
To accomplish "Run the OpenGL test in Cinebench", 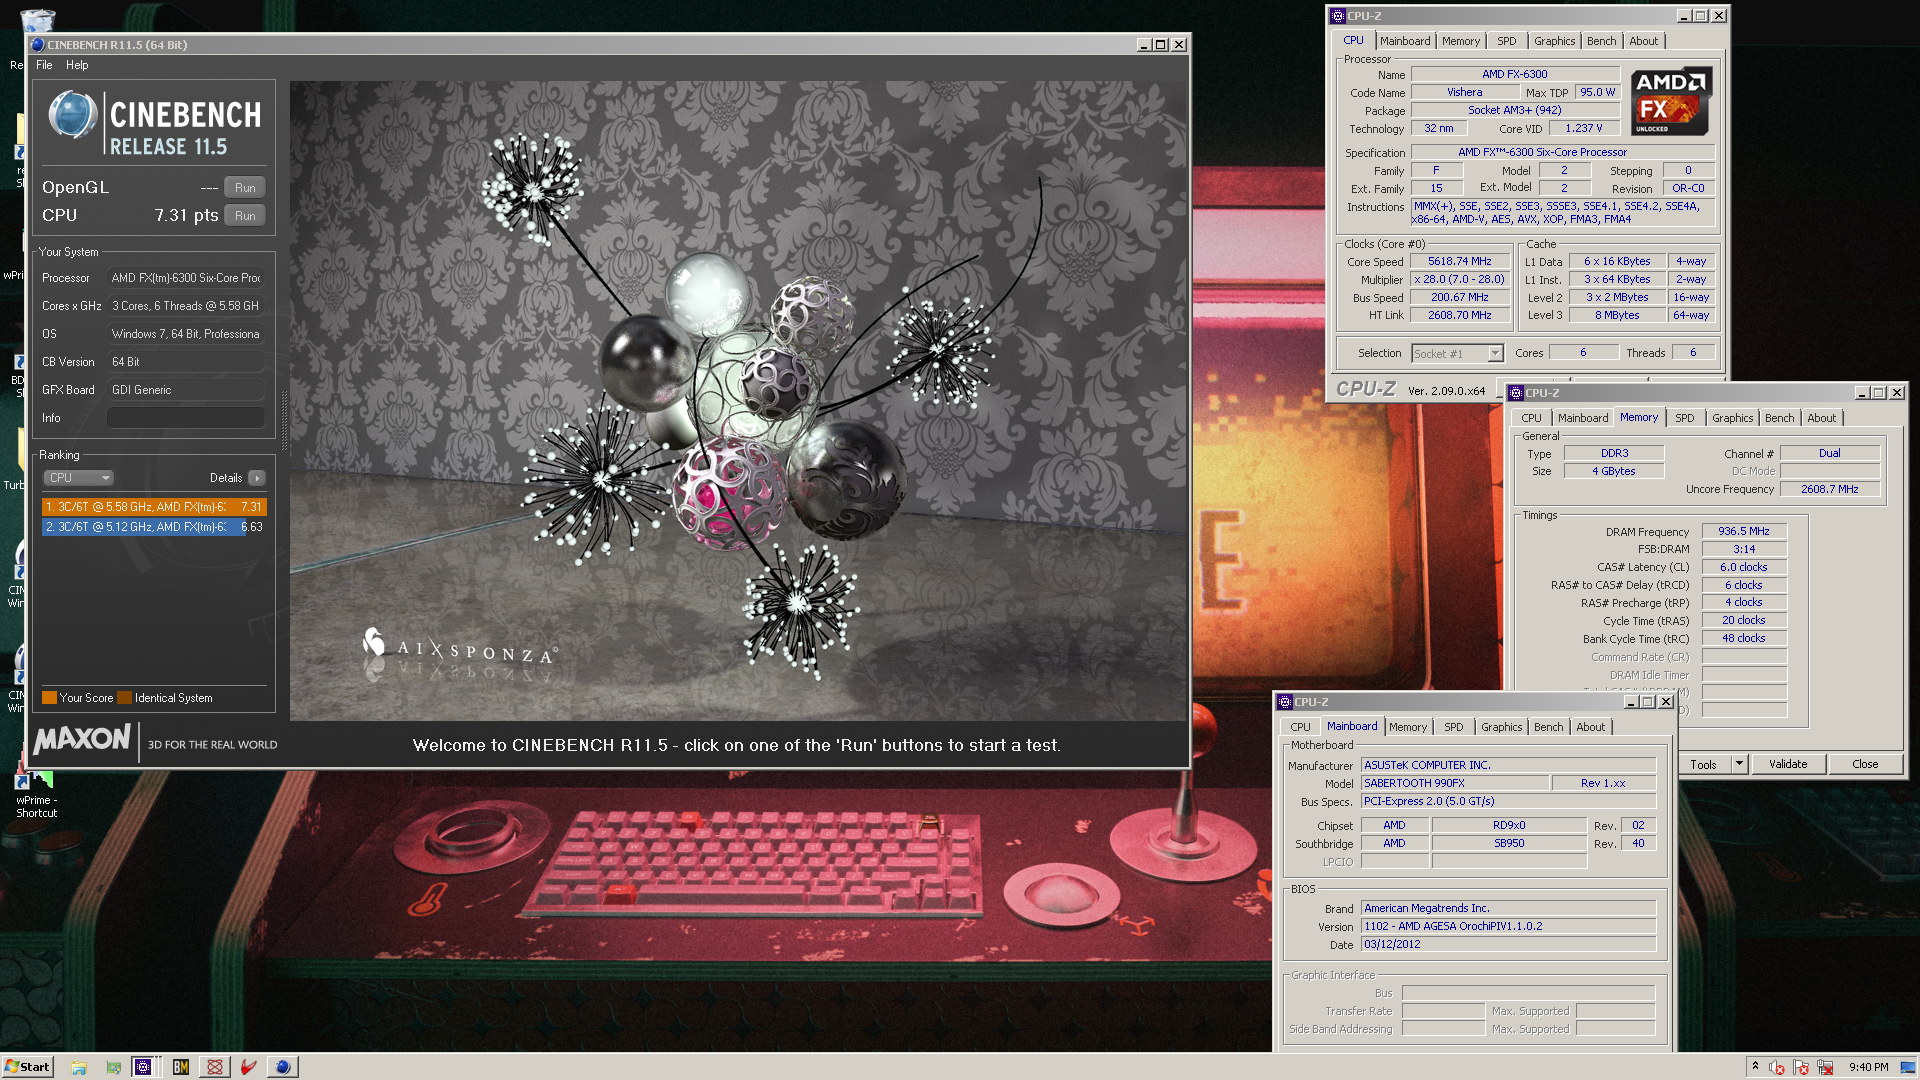I will click(245, 188).
